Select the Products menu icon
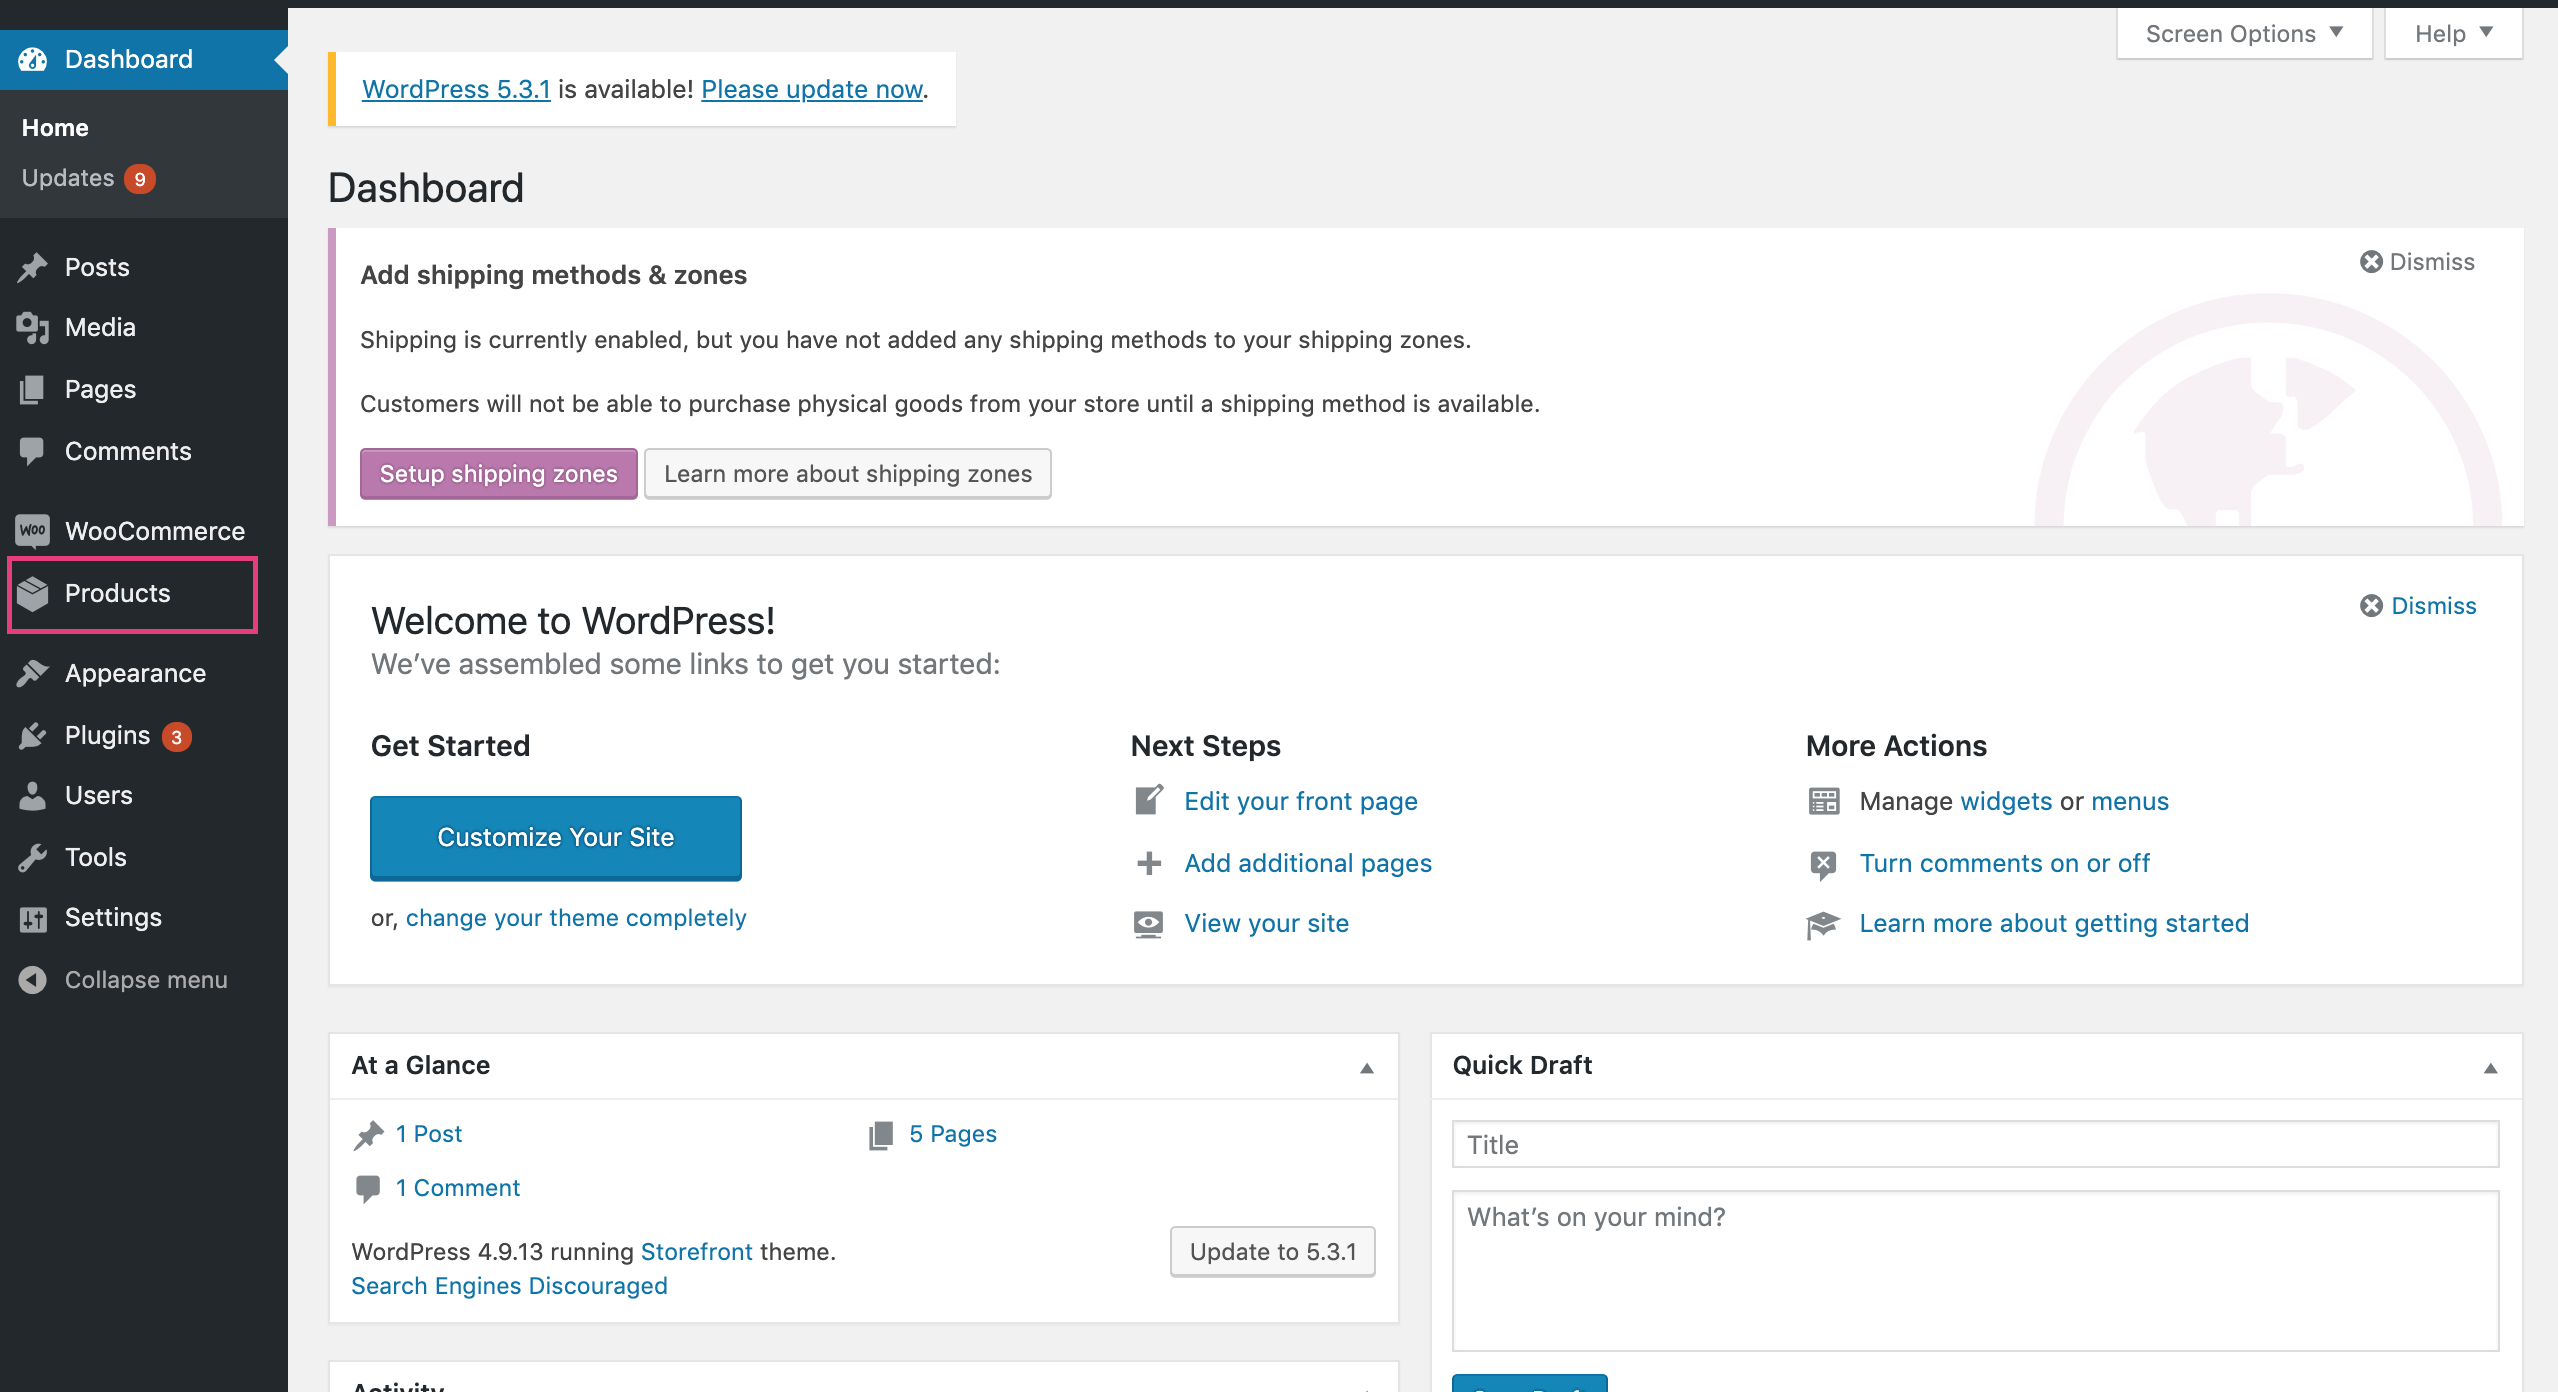This screenshot has height=1392, width=2558. (x=33, y=593)
